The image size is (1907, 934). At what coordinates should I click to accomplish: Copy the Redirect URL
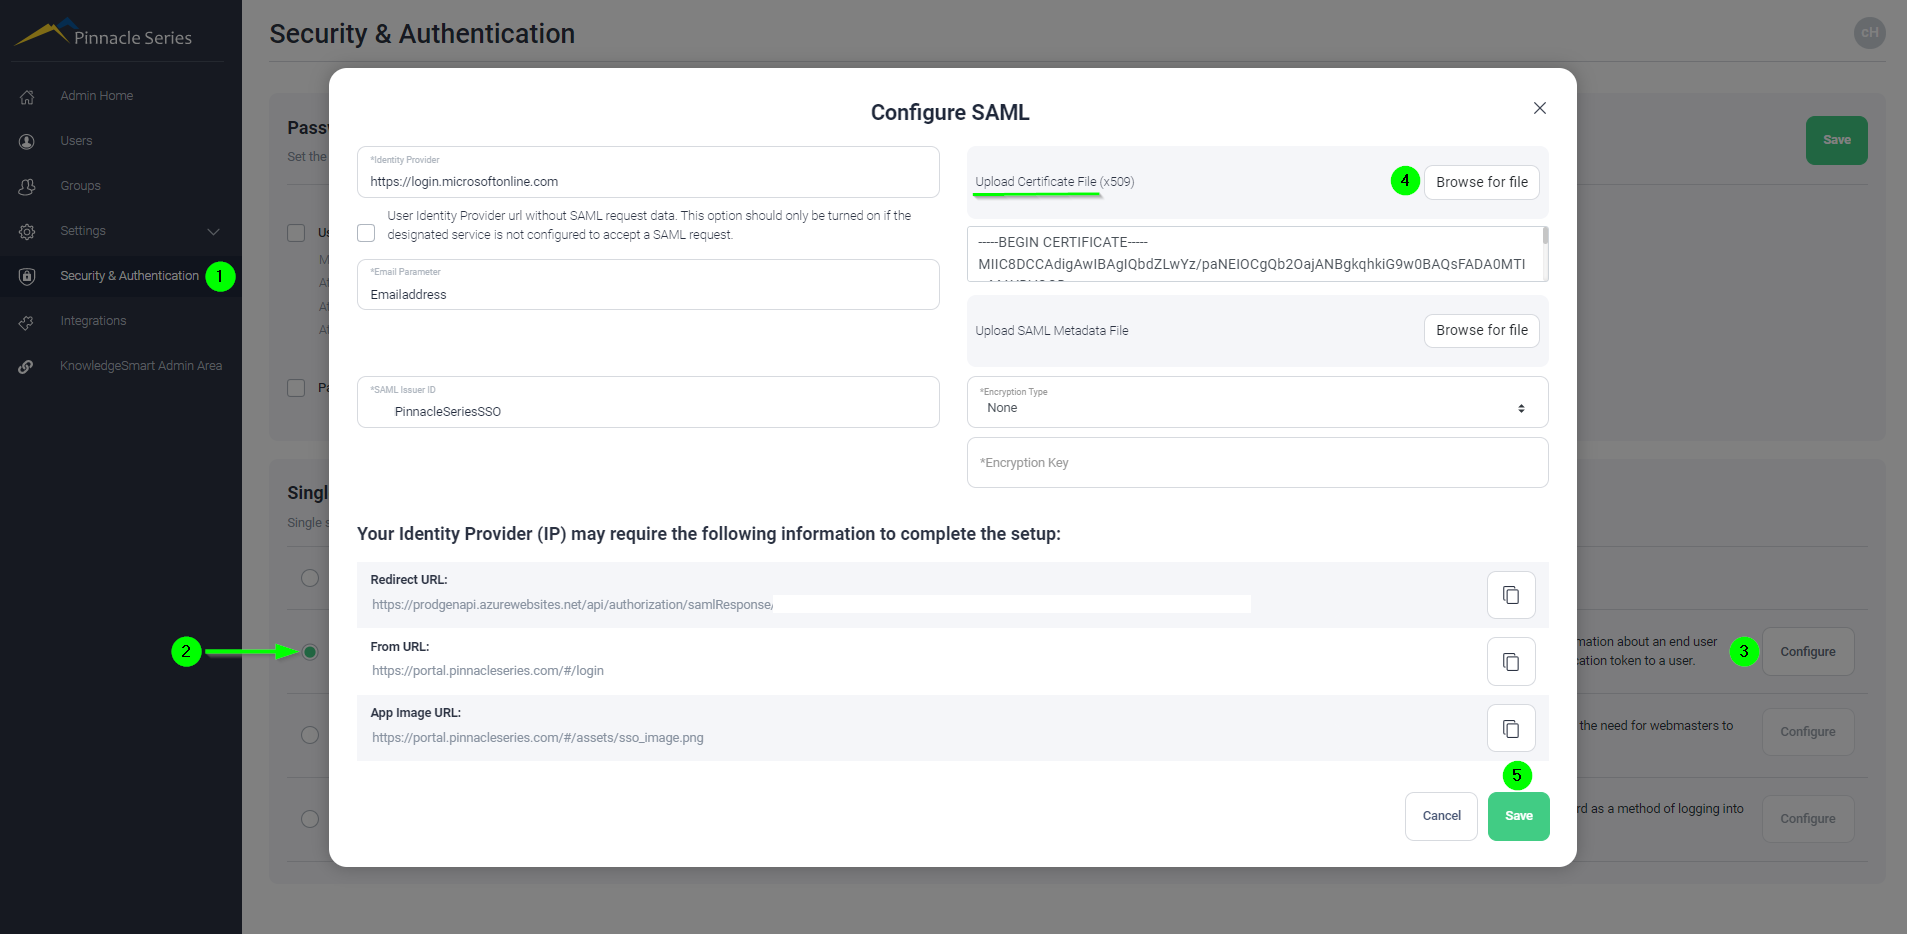pyautogui.click(x=1511, y=595)
